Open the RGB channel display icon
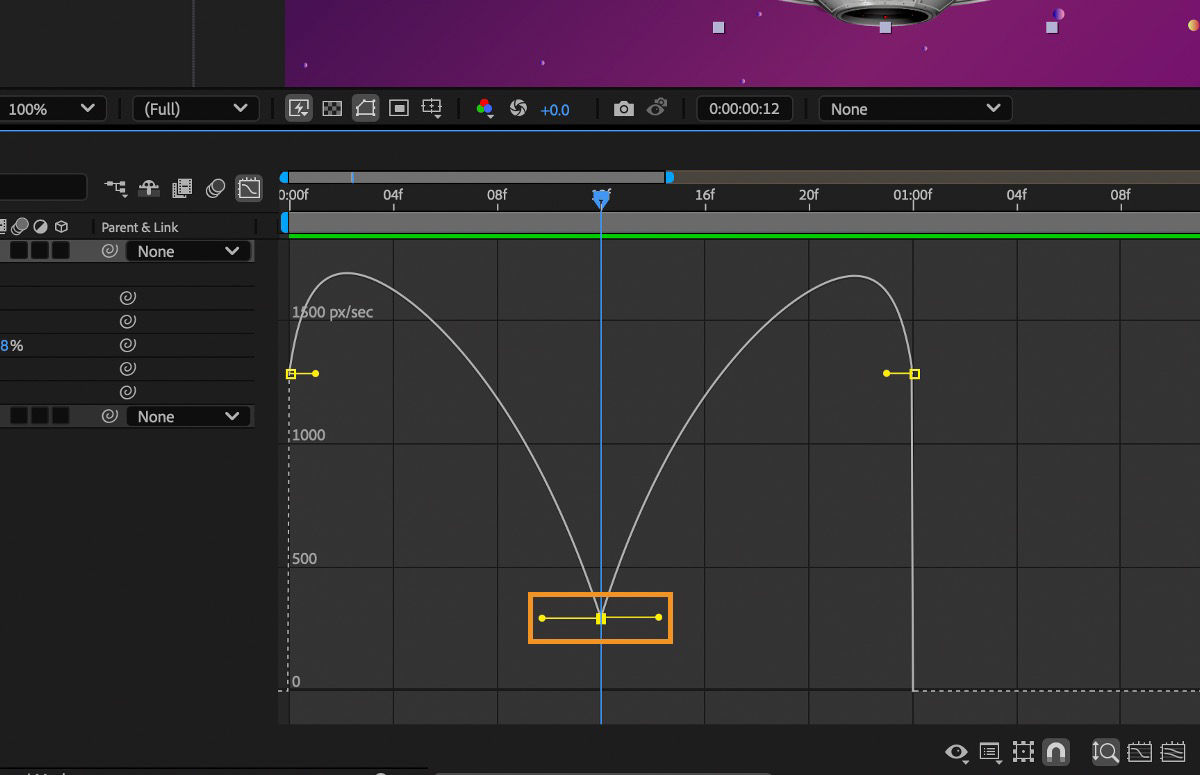 (485, 109)
